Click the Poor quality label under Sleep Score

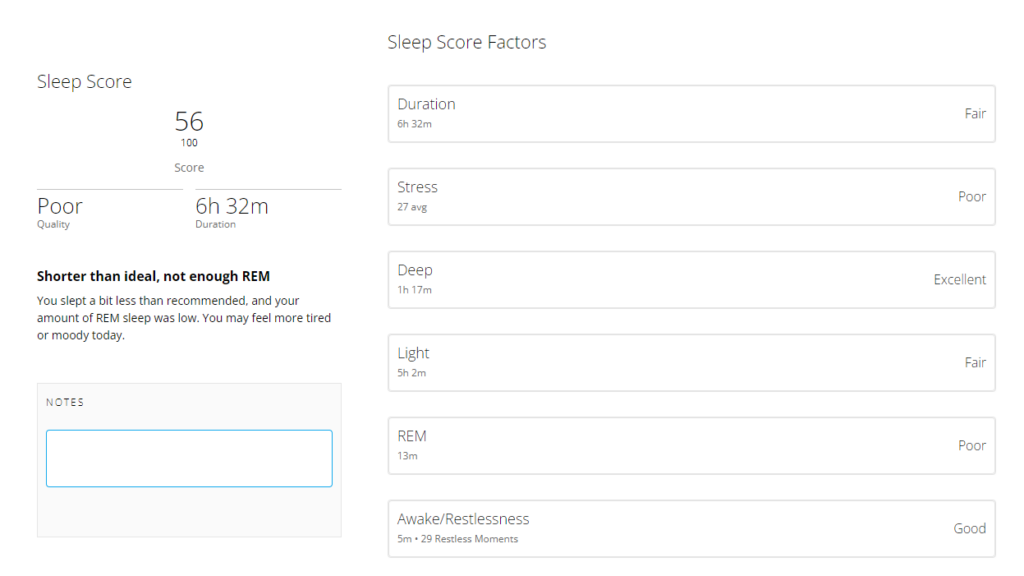(60, 207)
